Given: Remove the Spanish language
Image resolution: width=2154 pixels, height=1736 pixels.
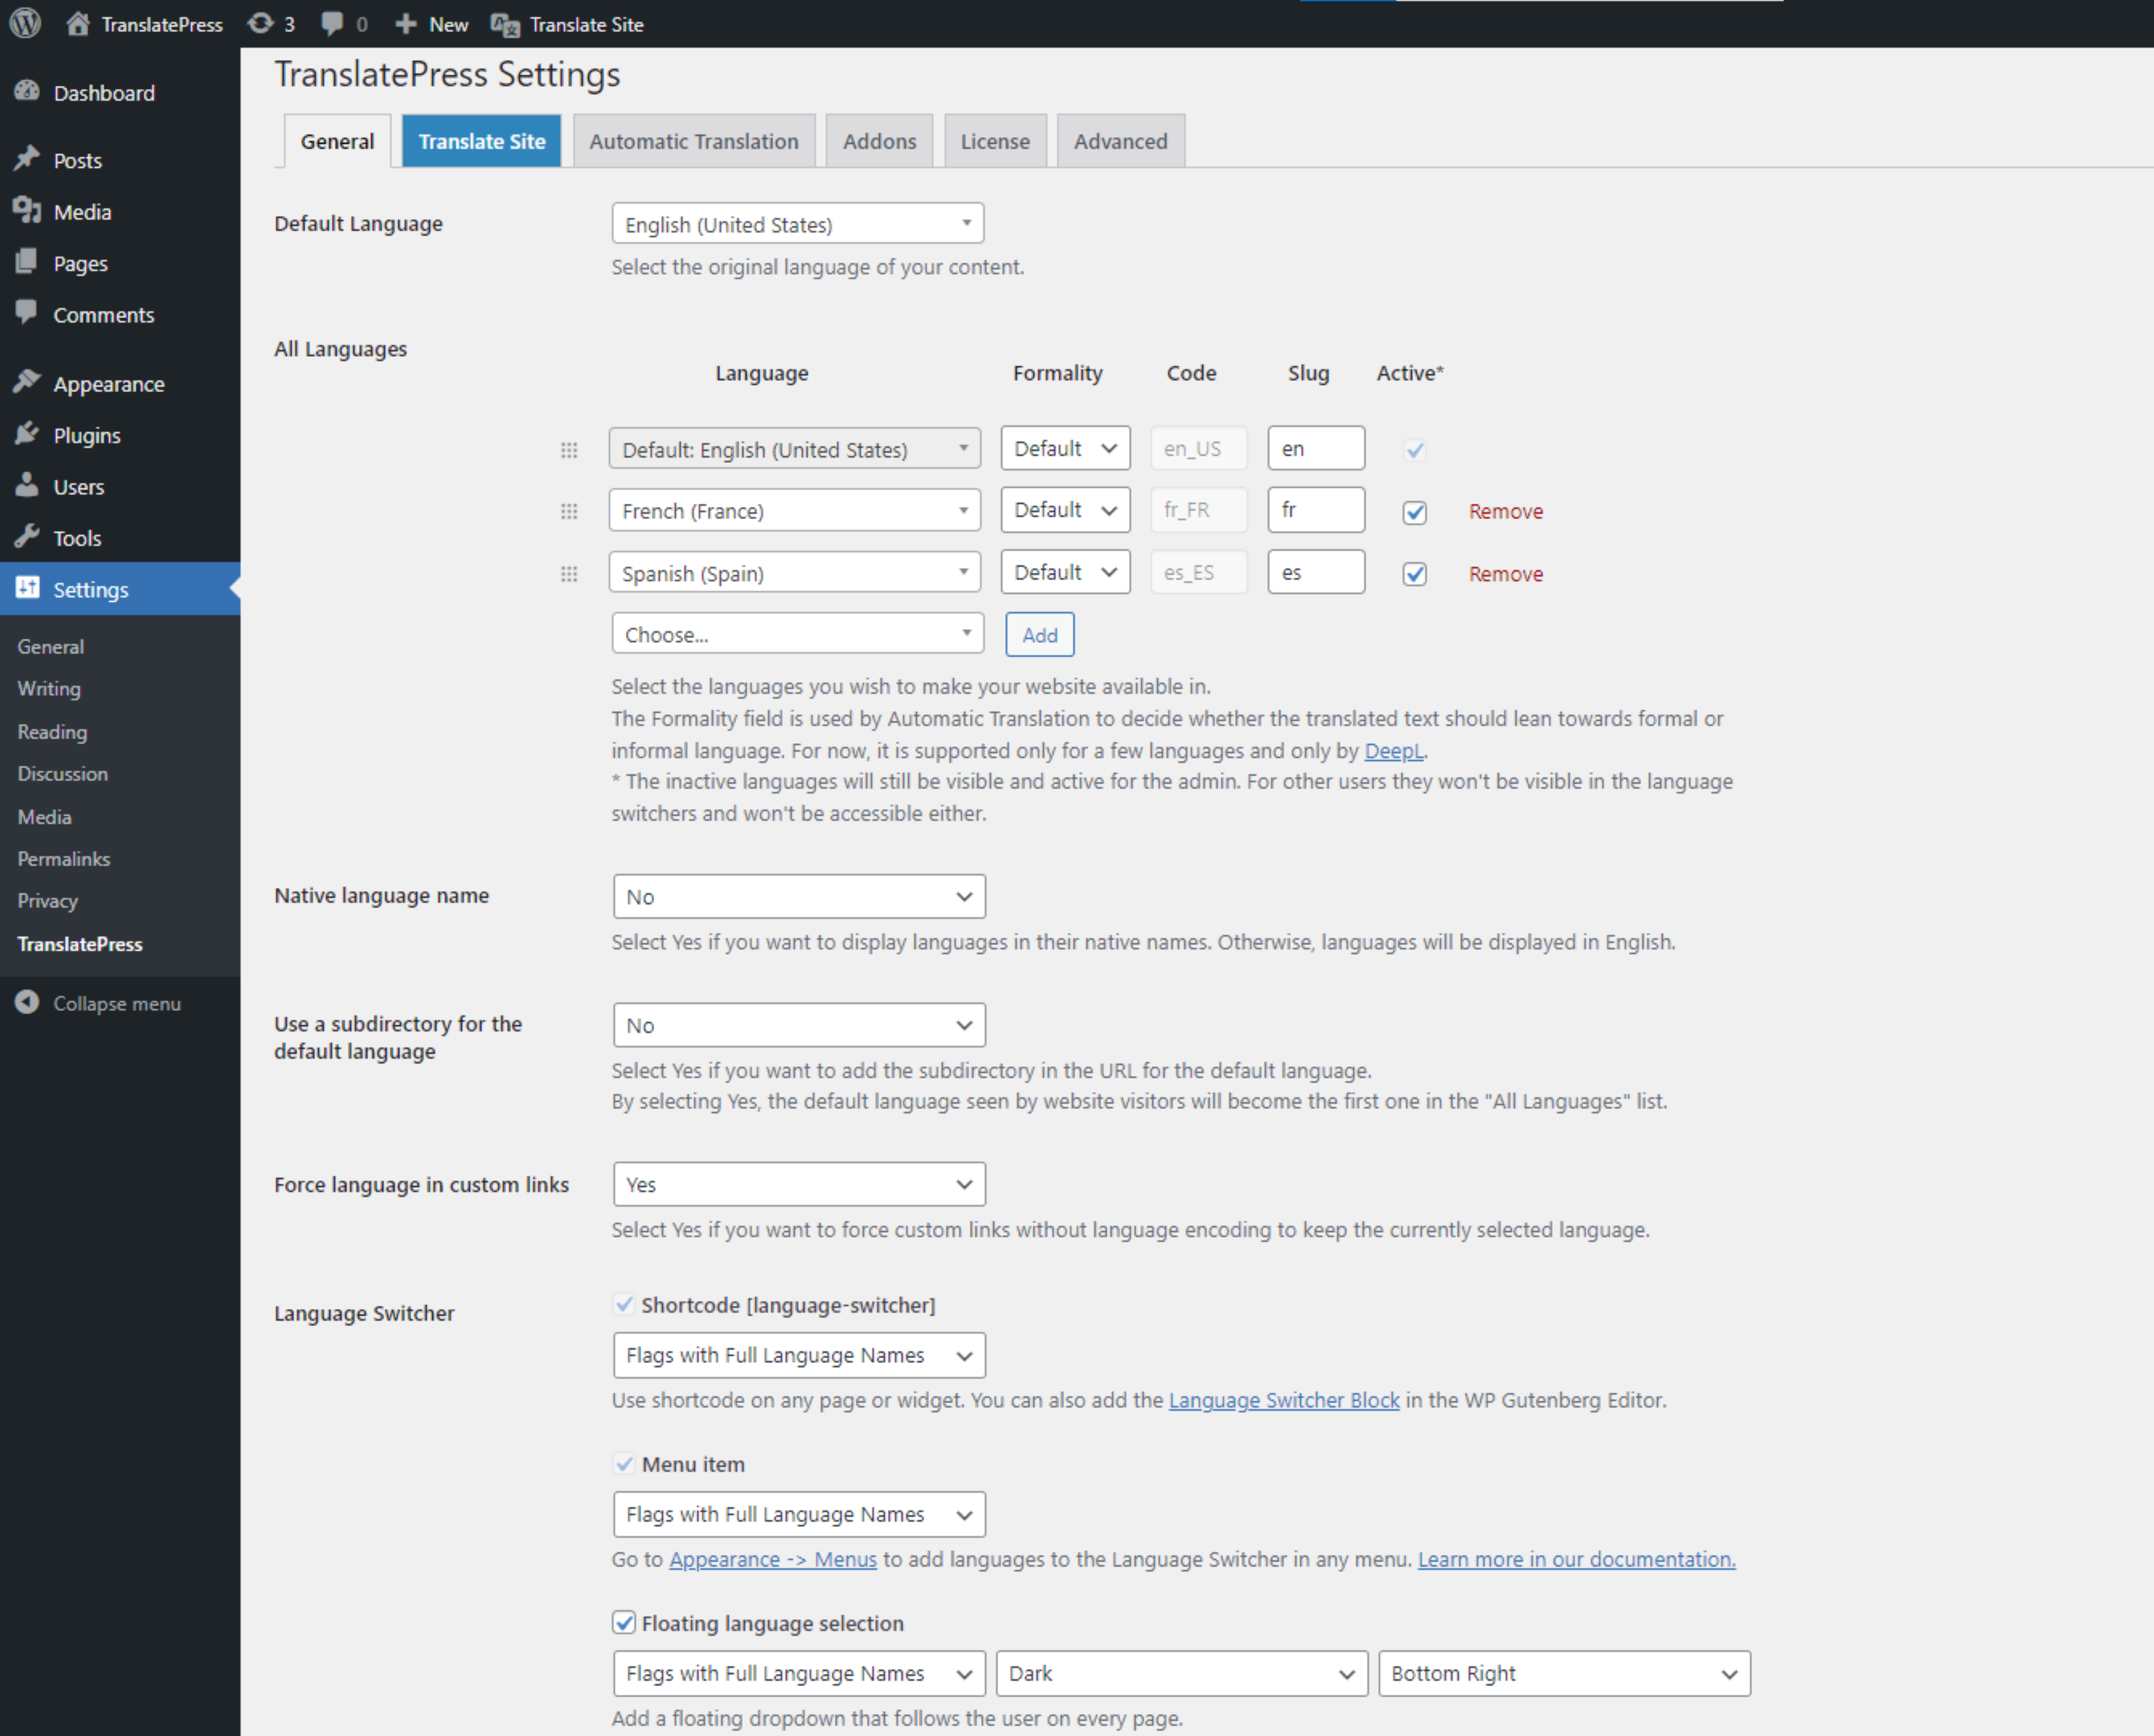Looking at the screenshot, I should 1505,574.
